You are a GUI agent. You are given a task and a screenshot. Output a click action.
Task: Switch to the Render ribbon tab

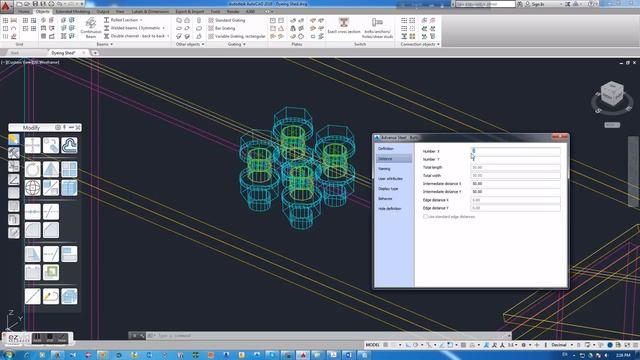(x=233, y=11)
